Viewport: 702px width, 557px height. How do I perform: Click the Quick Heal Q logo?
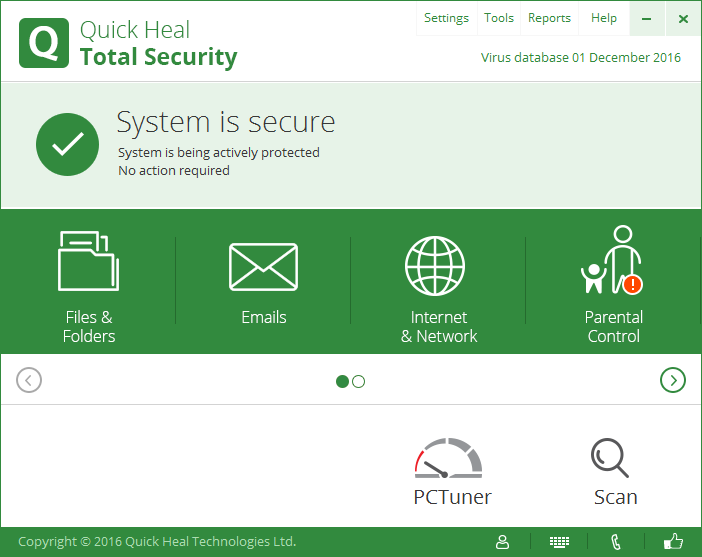44,44
